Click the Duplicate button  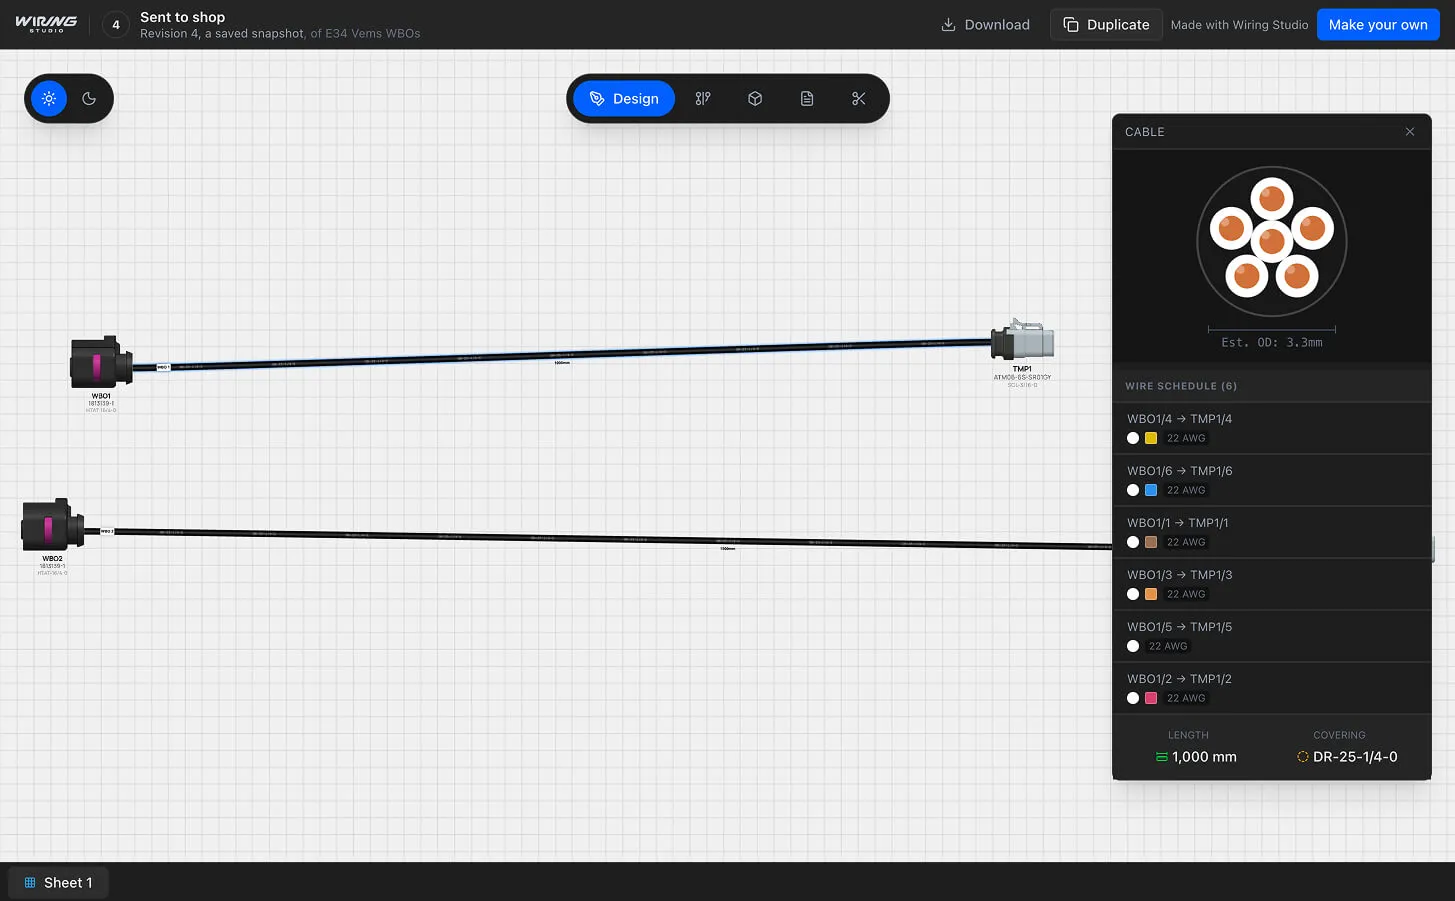[1106, 24]
